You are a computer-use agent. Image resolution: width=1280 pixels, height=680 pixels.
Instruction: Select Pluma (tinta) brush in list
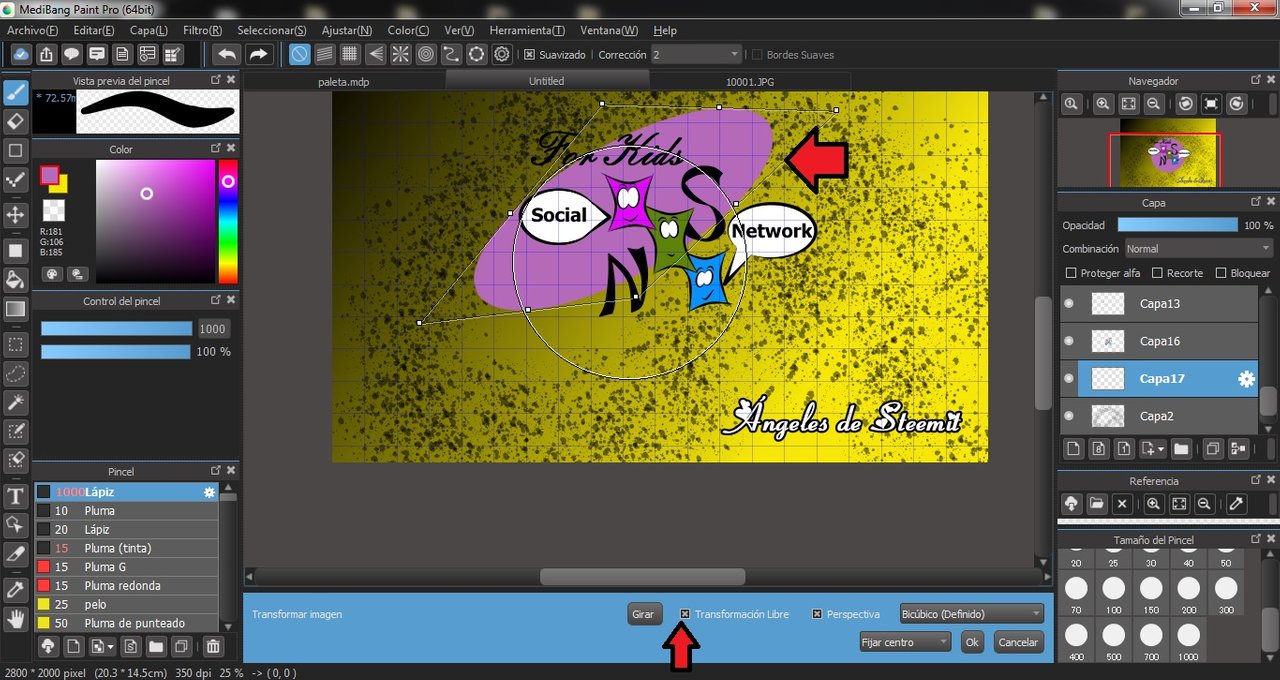126,548
